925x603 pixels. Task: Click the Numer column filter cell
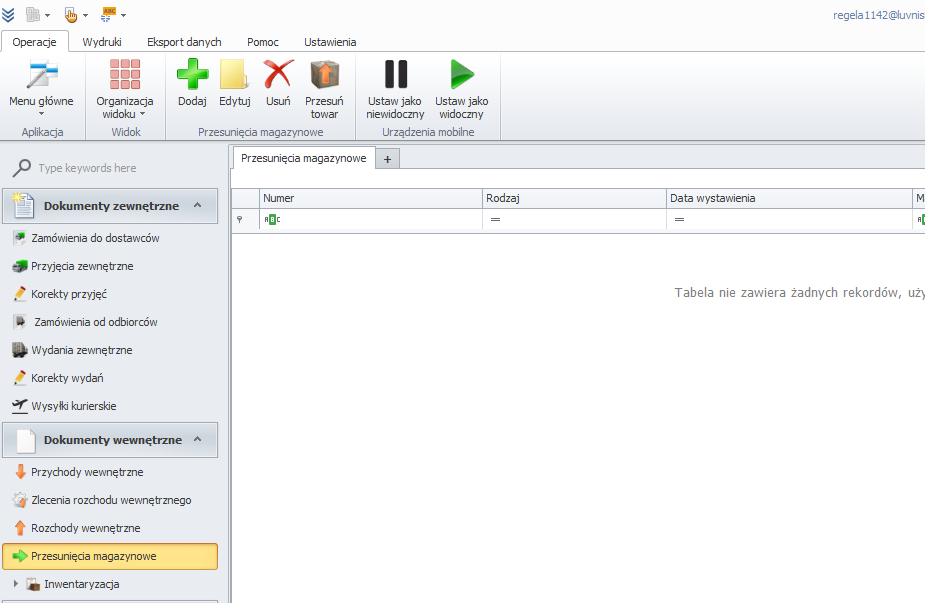pos(370,219)
